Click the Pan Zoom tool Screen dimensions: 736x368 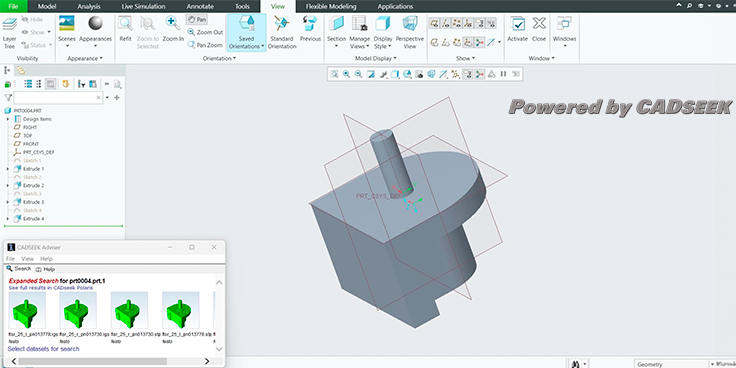point(205,45)
